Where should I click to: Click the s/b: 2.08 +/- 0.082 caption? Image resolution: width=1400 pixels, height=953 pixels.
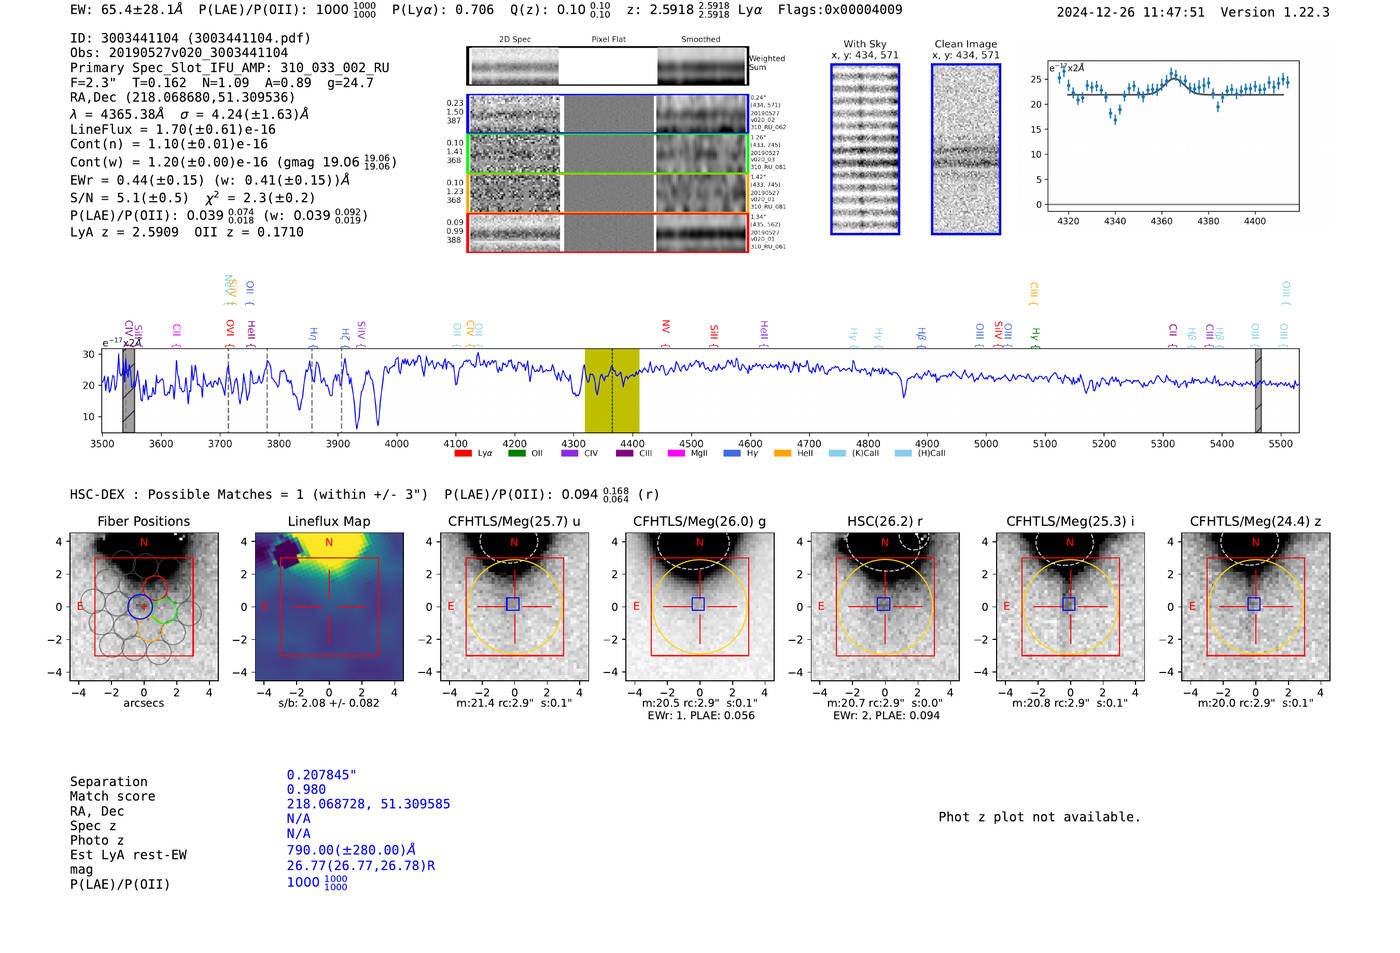click(329, 703)
